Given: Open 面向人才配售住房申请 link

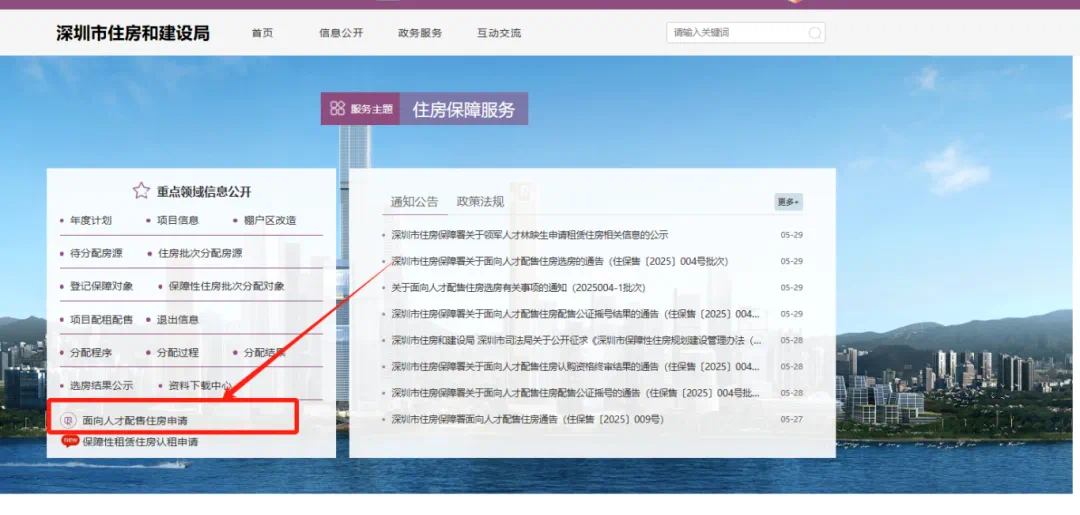Looking at the screenshot, I should (135, 420).
